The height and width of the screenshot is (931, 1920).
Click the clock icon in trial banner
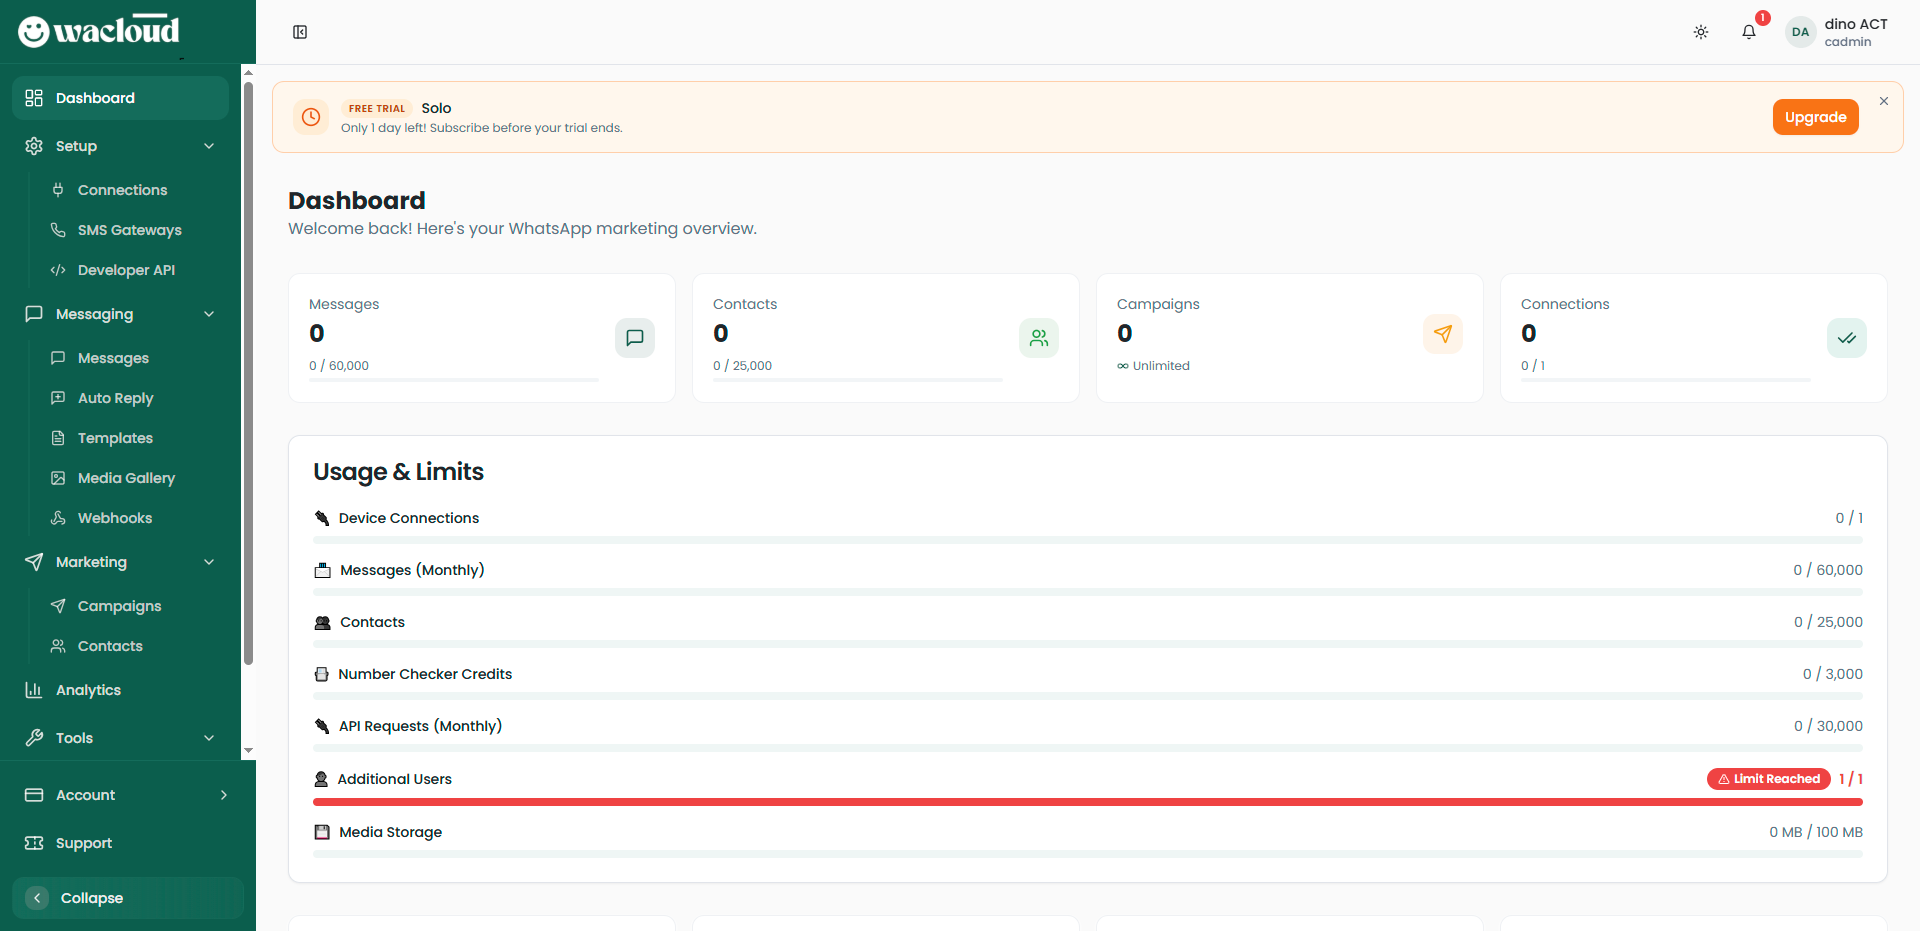[311, 117]
